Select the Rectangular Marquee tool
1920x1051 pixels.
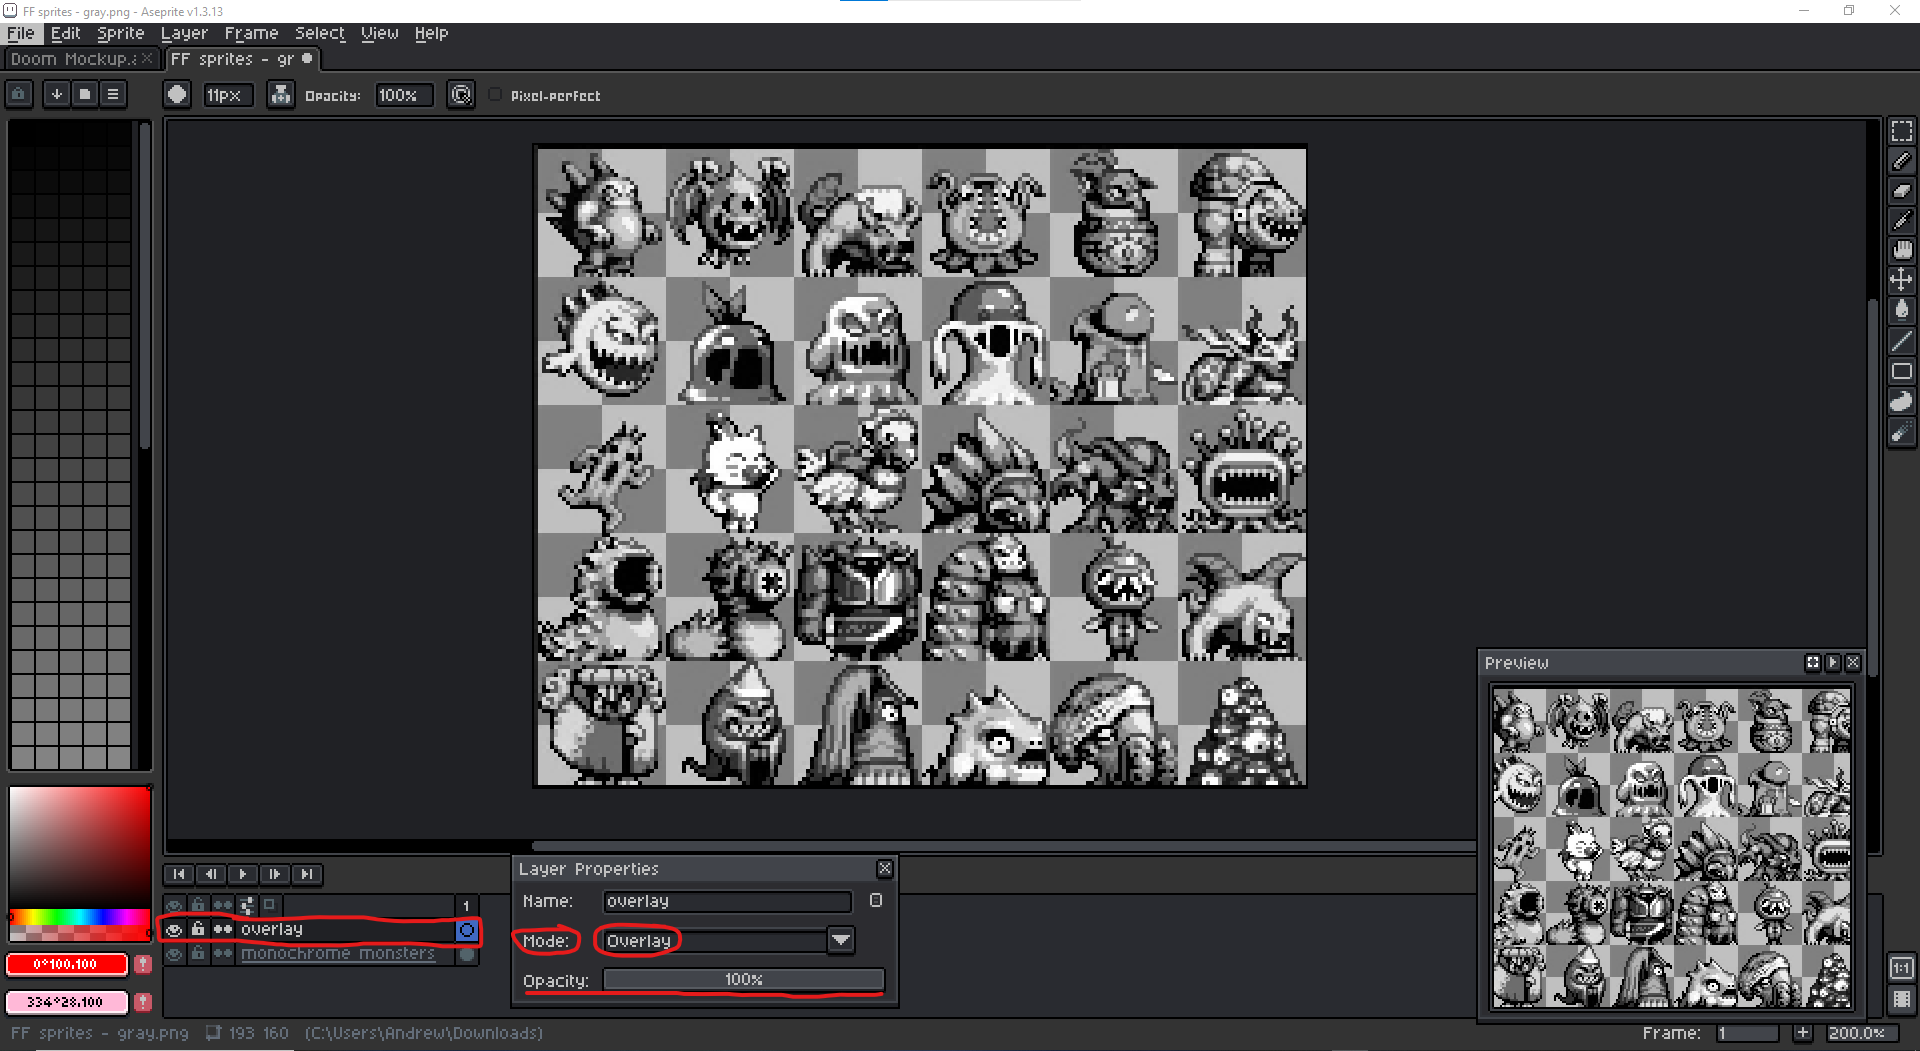[1901, 131]
